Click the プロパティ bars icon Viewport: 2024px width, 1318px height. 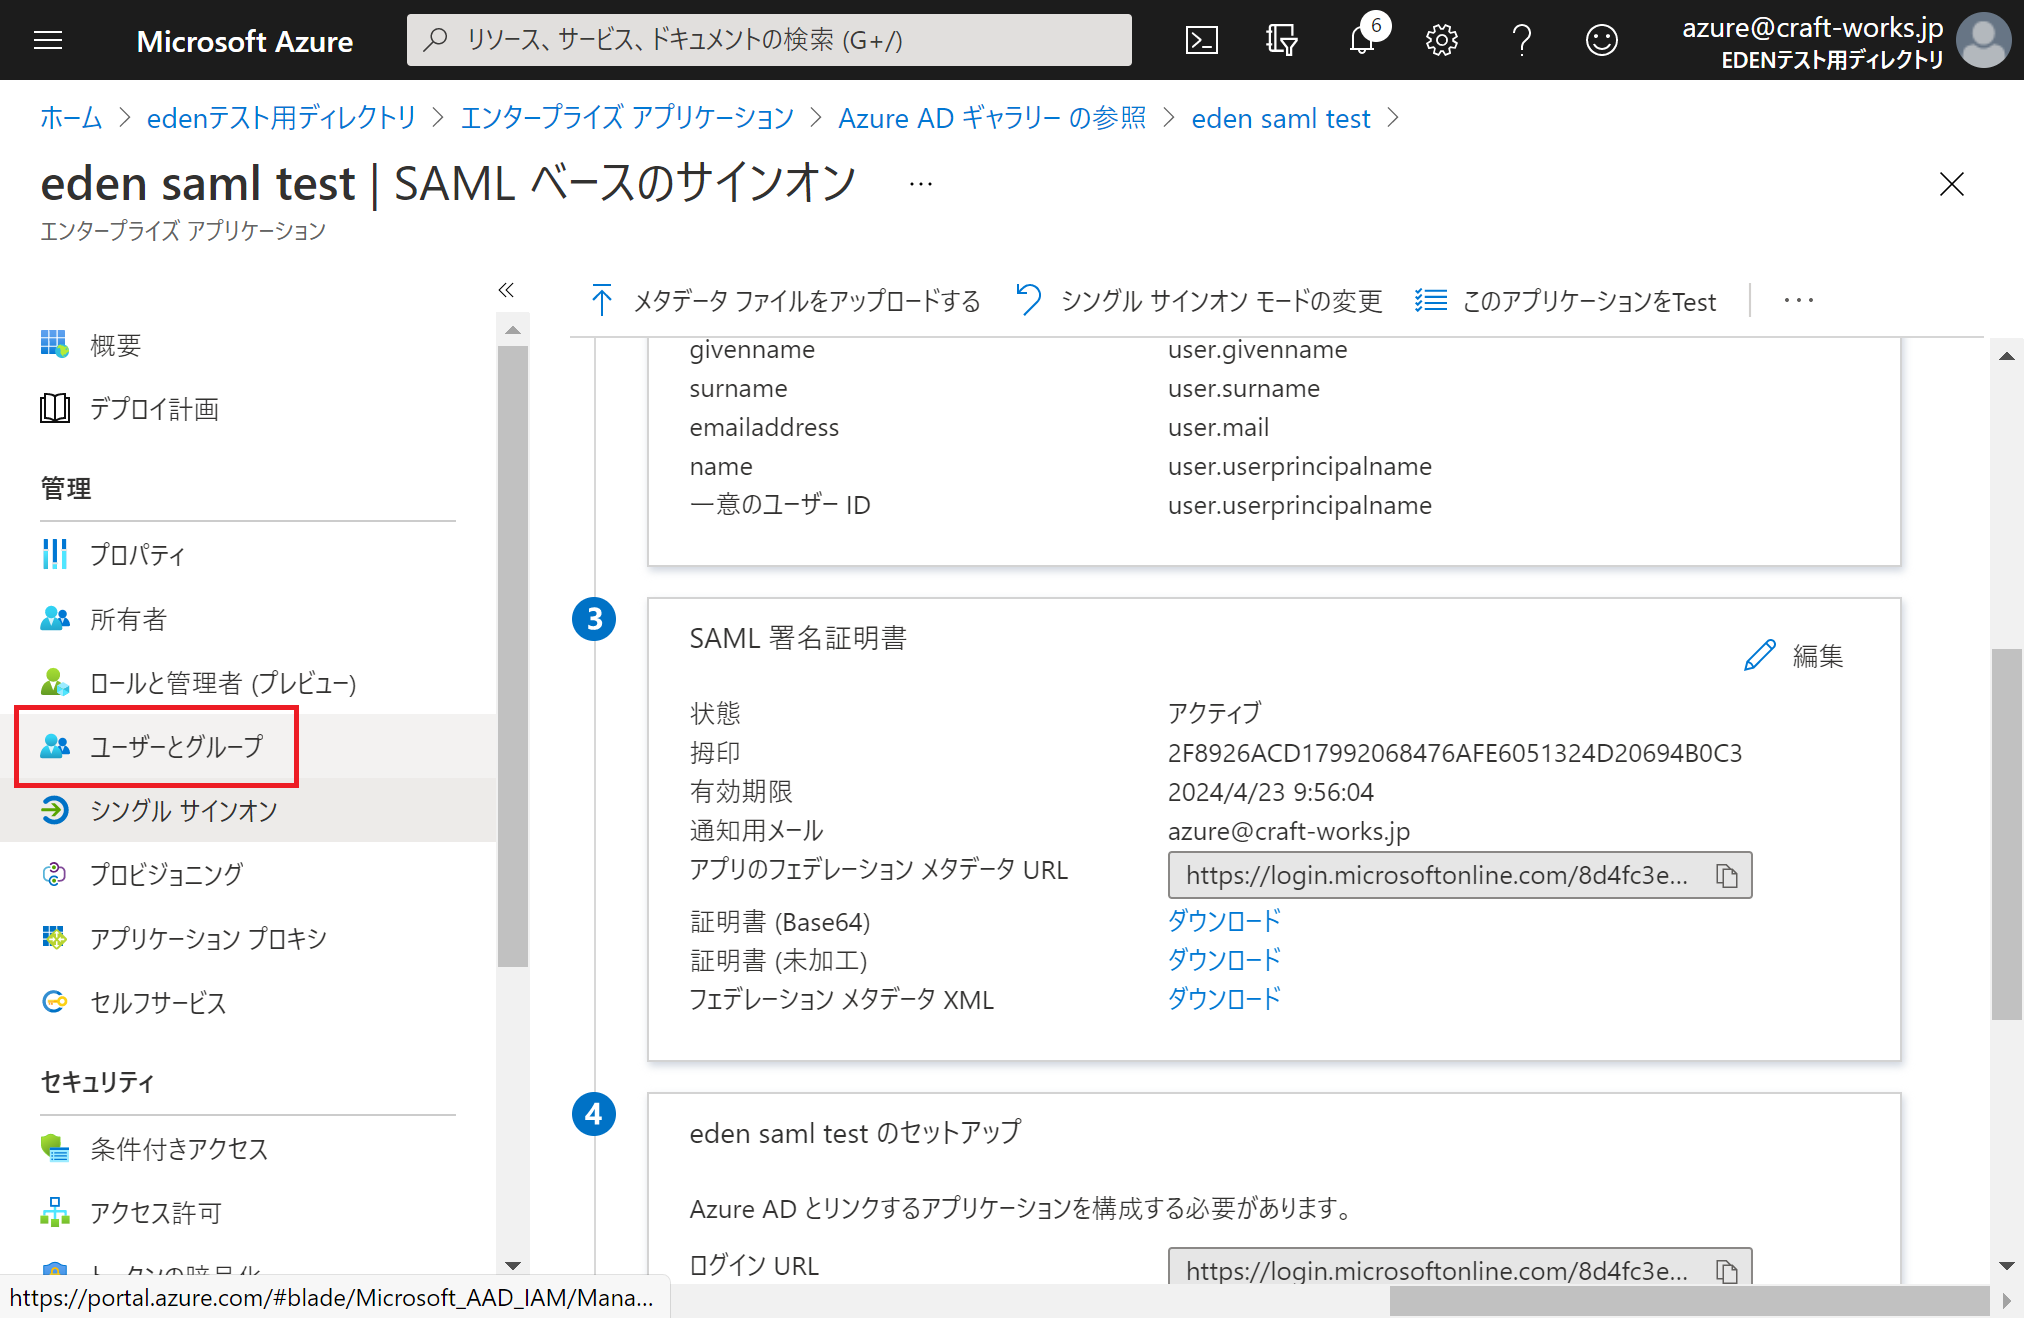[x=54, y=554]
